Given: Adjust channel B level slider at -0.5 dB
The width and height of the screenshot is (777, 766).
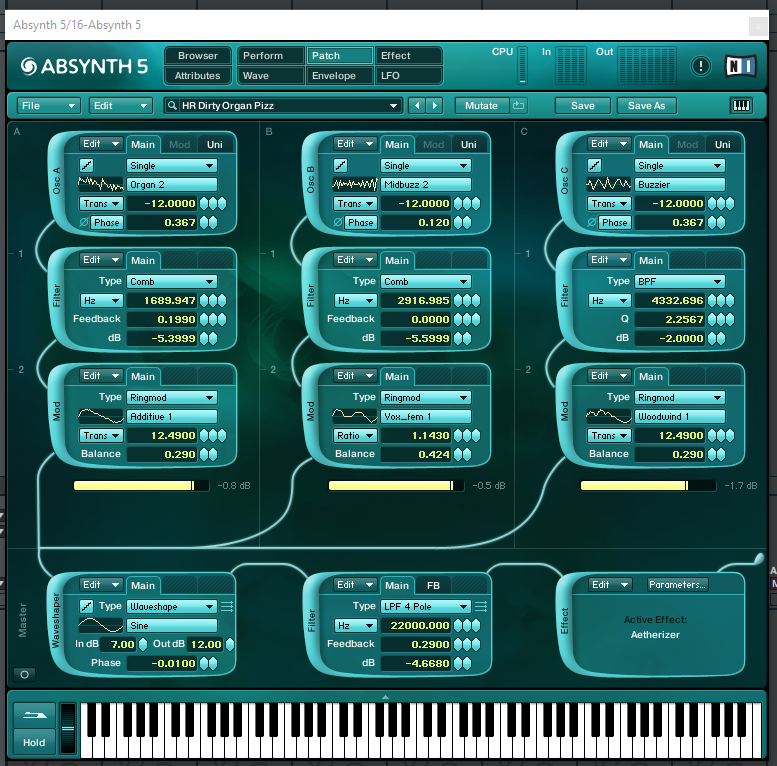Looking at the screenshot, I should 396,486.
